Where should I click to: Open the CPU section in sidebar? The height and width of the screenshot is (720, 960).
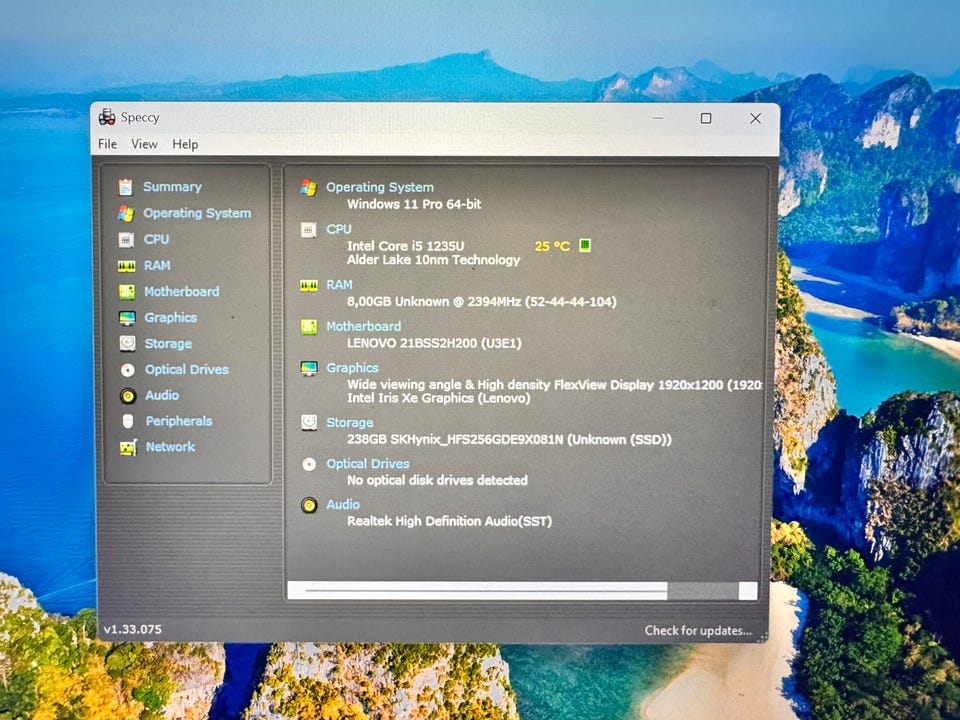(x=156, y=239)
